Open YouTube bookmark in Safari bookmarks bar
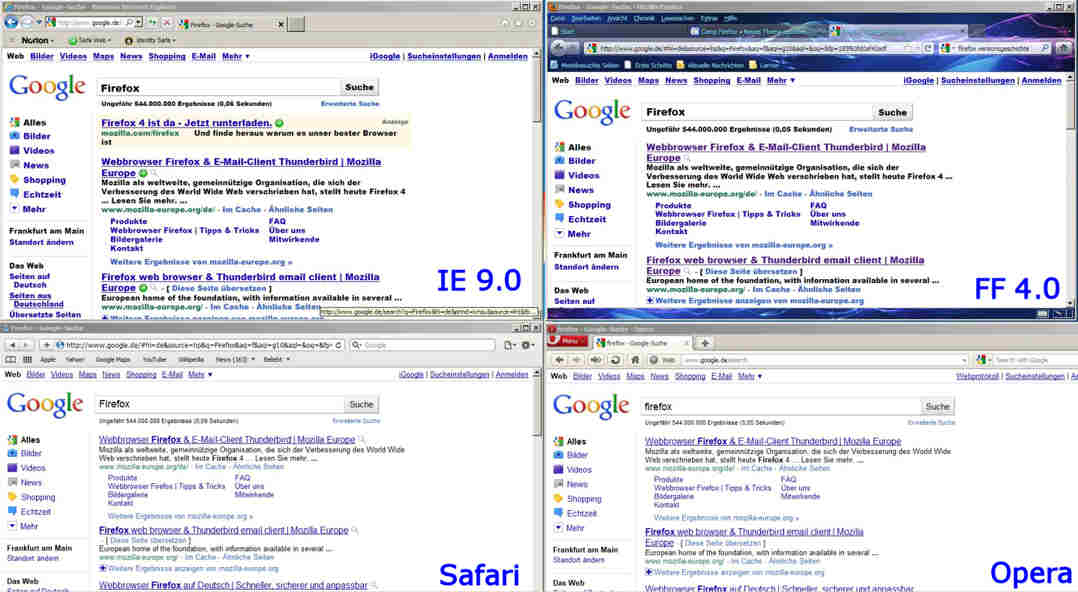The image size is (1078, 592). tap(155, 360)
